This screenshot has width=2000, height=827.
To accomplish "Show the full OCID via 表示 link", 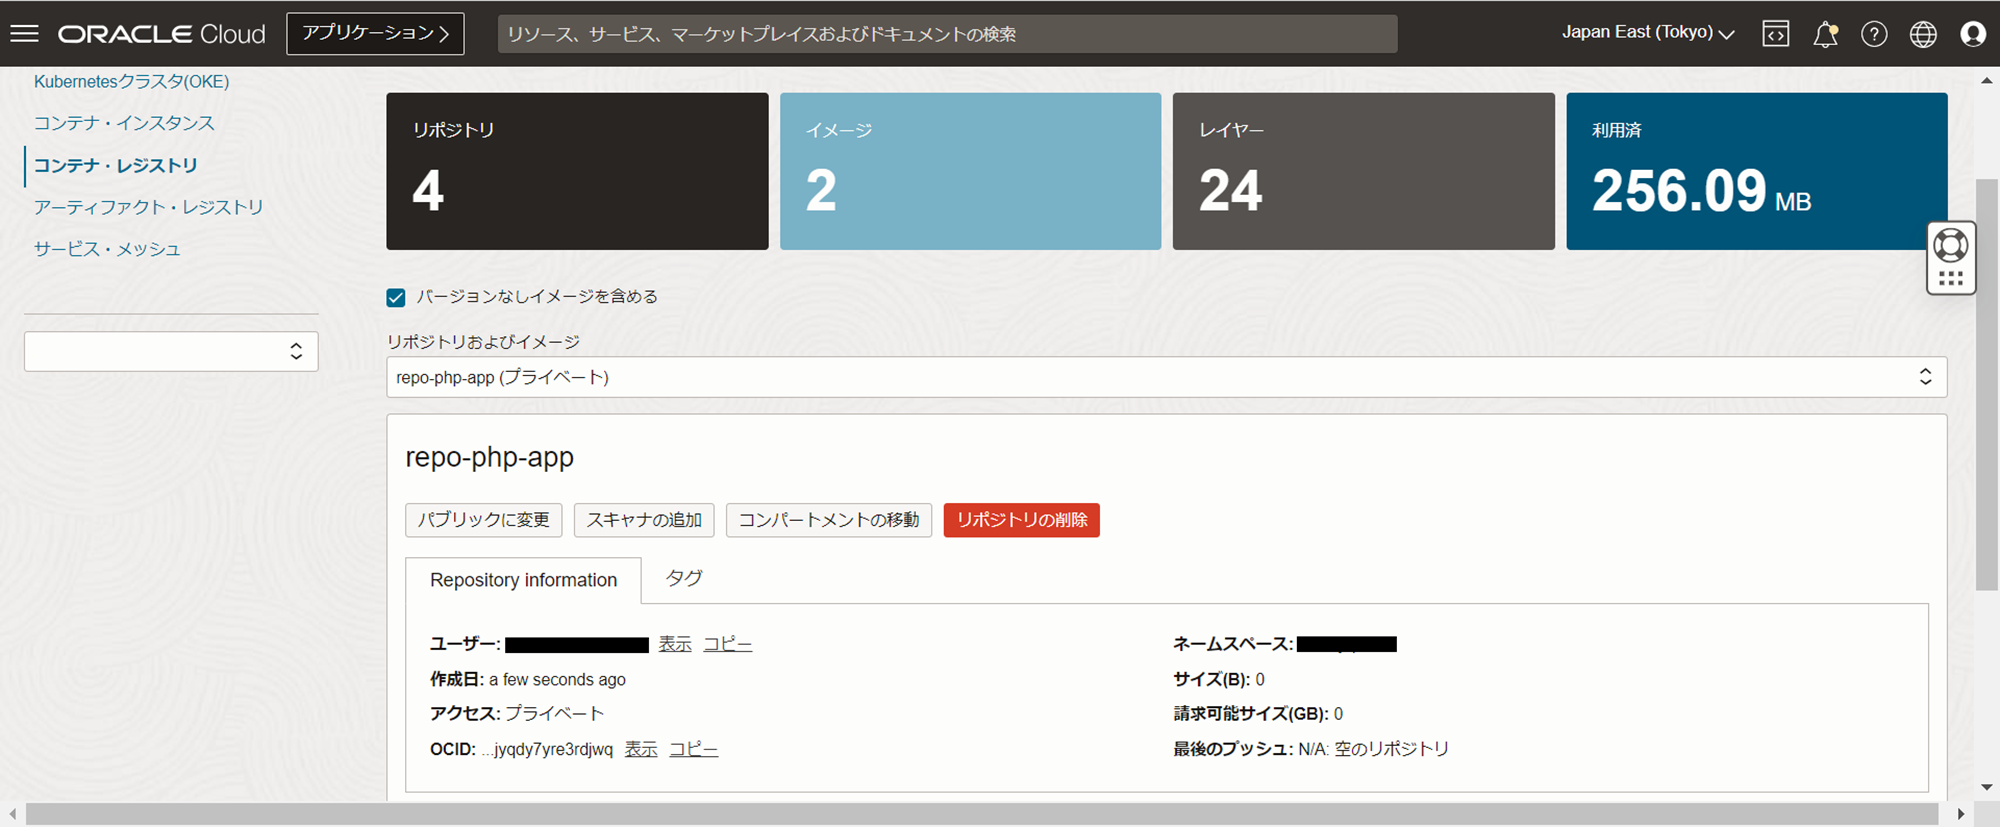I will (641, 749).
